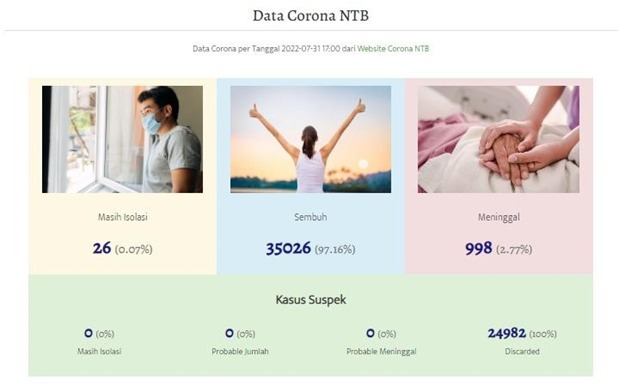Image resolution: width=619 pixels, height=386 pixels.
Task: Select the Sembuh card label
Action: (311, 217)
